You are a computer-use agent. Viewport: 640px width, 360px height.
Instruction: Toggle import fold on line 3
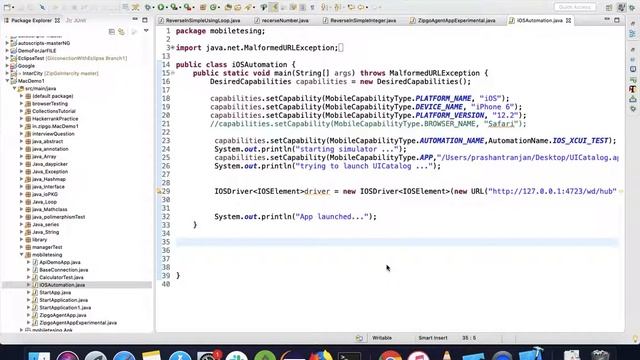click(173, 48)
